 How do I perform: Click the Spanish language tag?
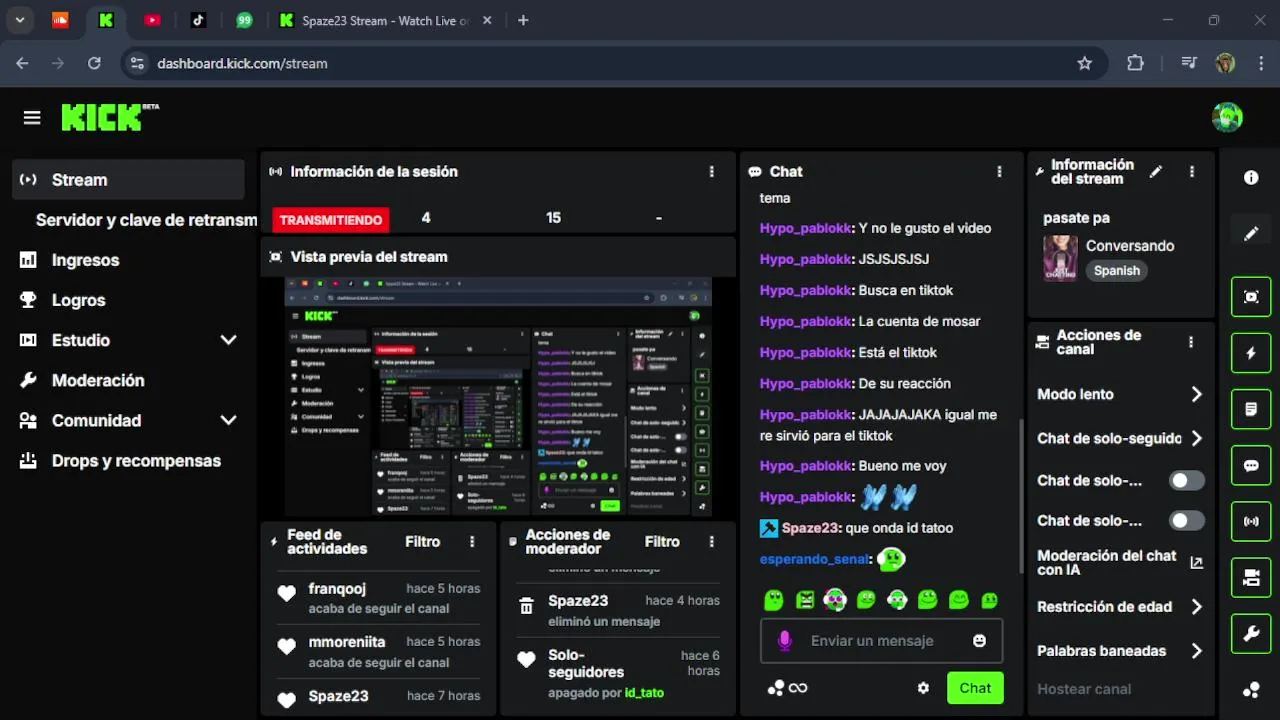click(x=1117, y=271)
